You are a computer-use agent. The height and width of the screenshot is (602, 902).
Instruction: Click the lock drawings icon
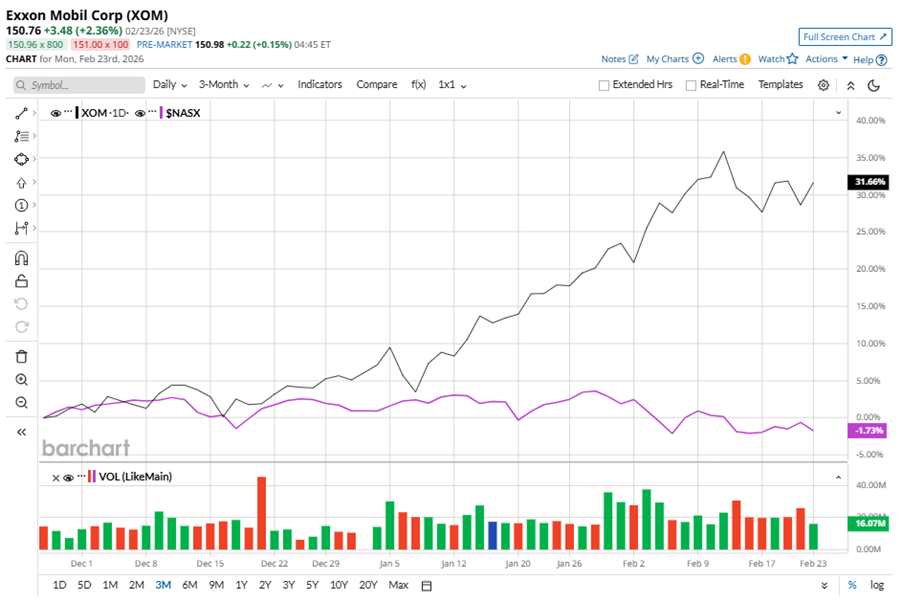tap(21, 281)
